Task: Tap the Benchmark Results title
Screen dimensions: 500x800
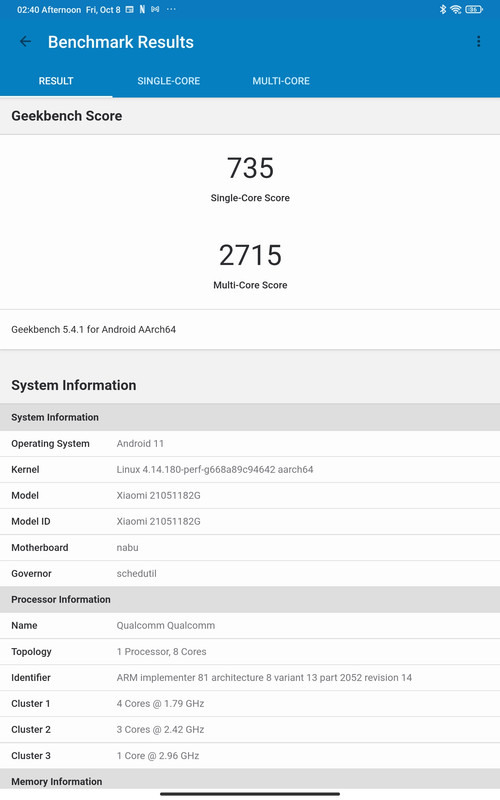Action: coord(121,42)
